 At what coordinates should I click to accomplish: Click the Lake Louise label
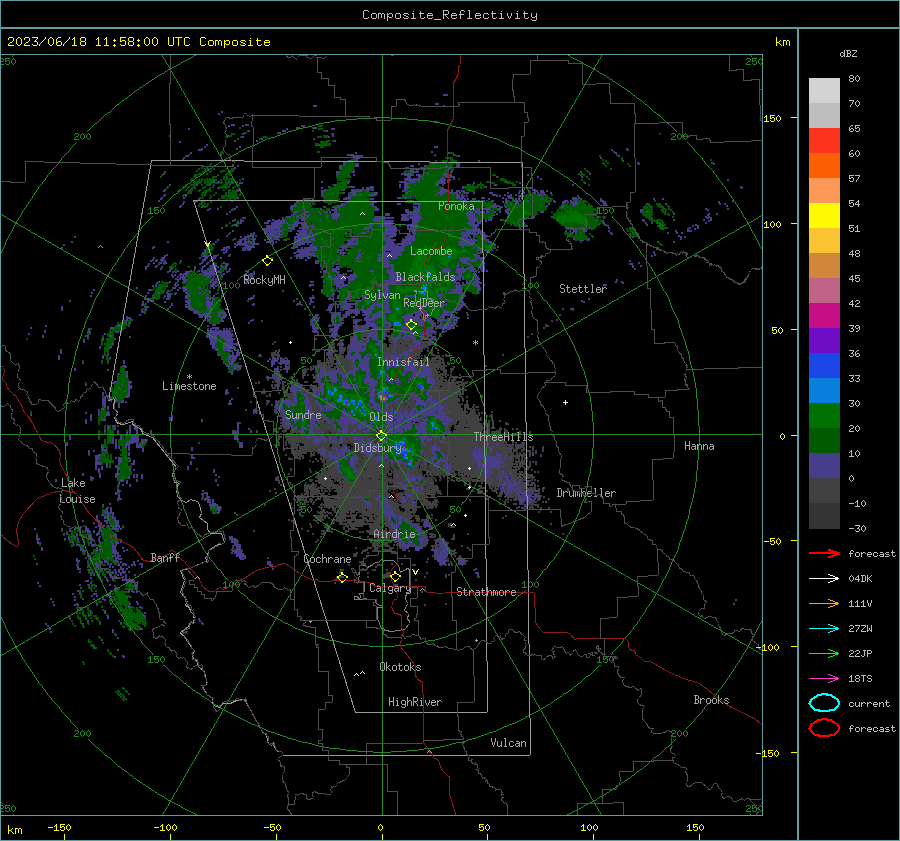click(x=77, y=491)
